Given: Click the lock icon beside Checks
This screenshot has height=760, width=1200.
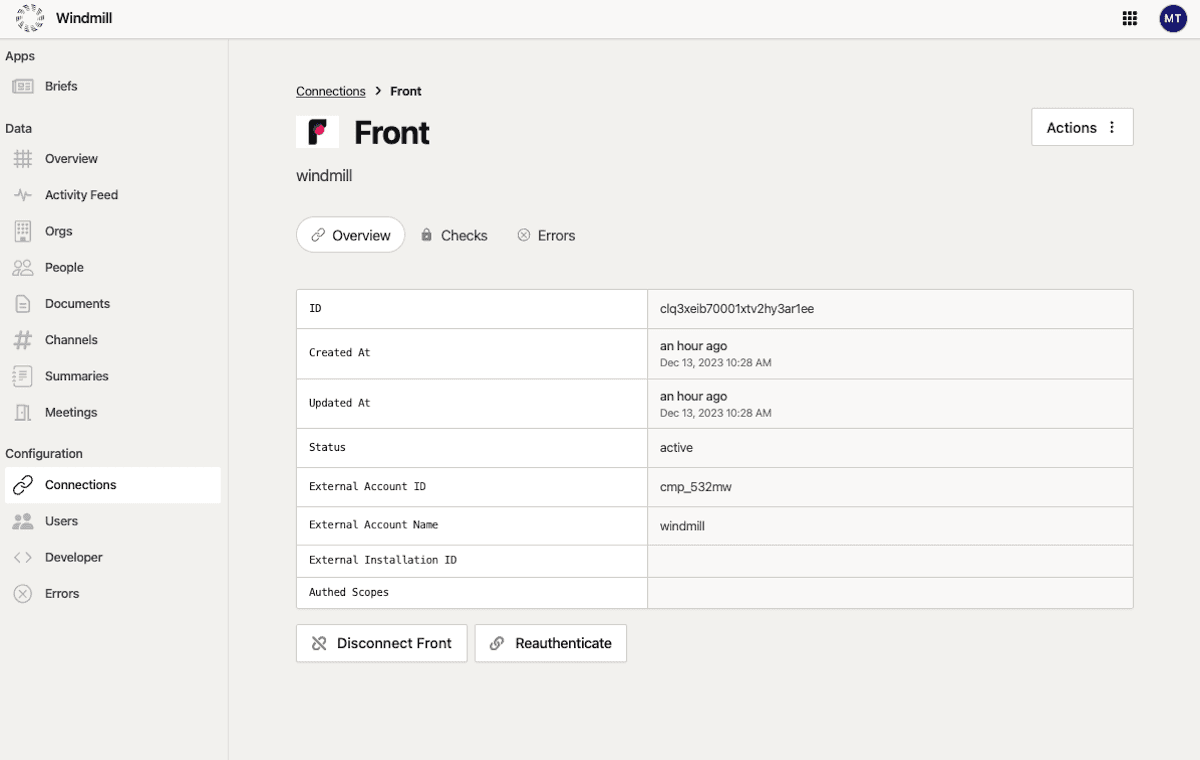Looking at the screenshot, I should pyautogui.click(x=427, y=235).
